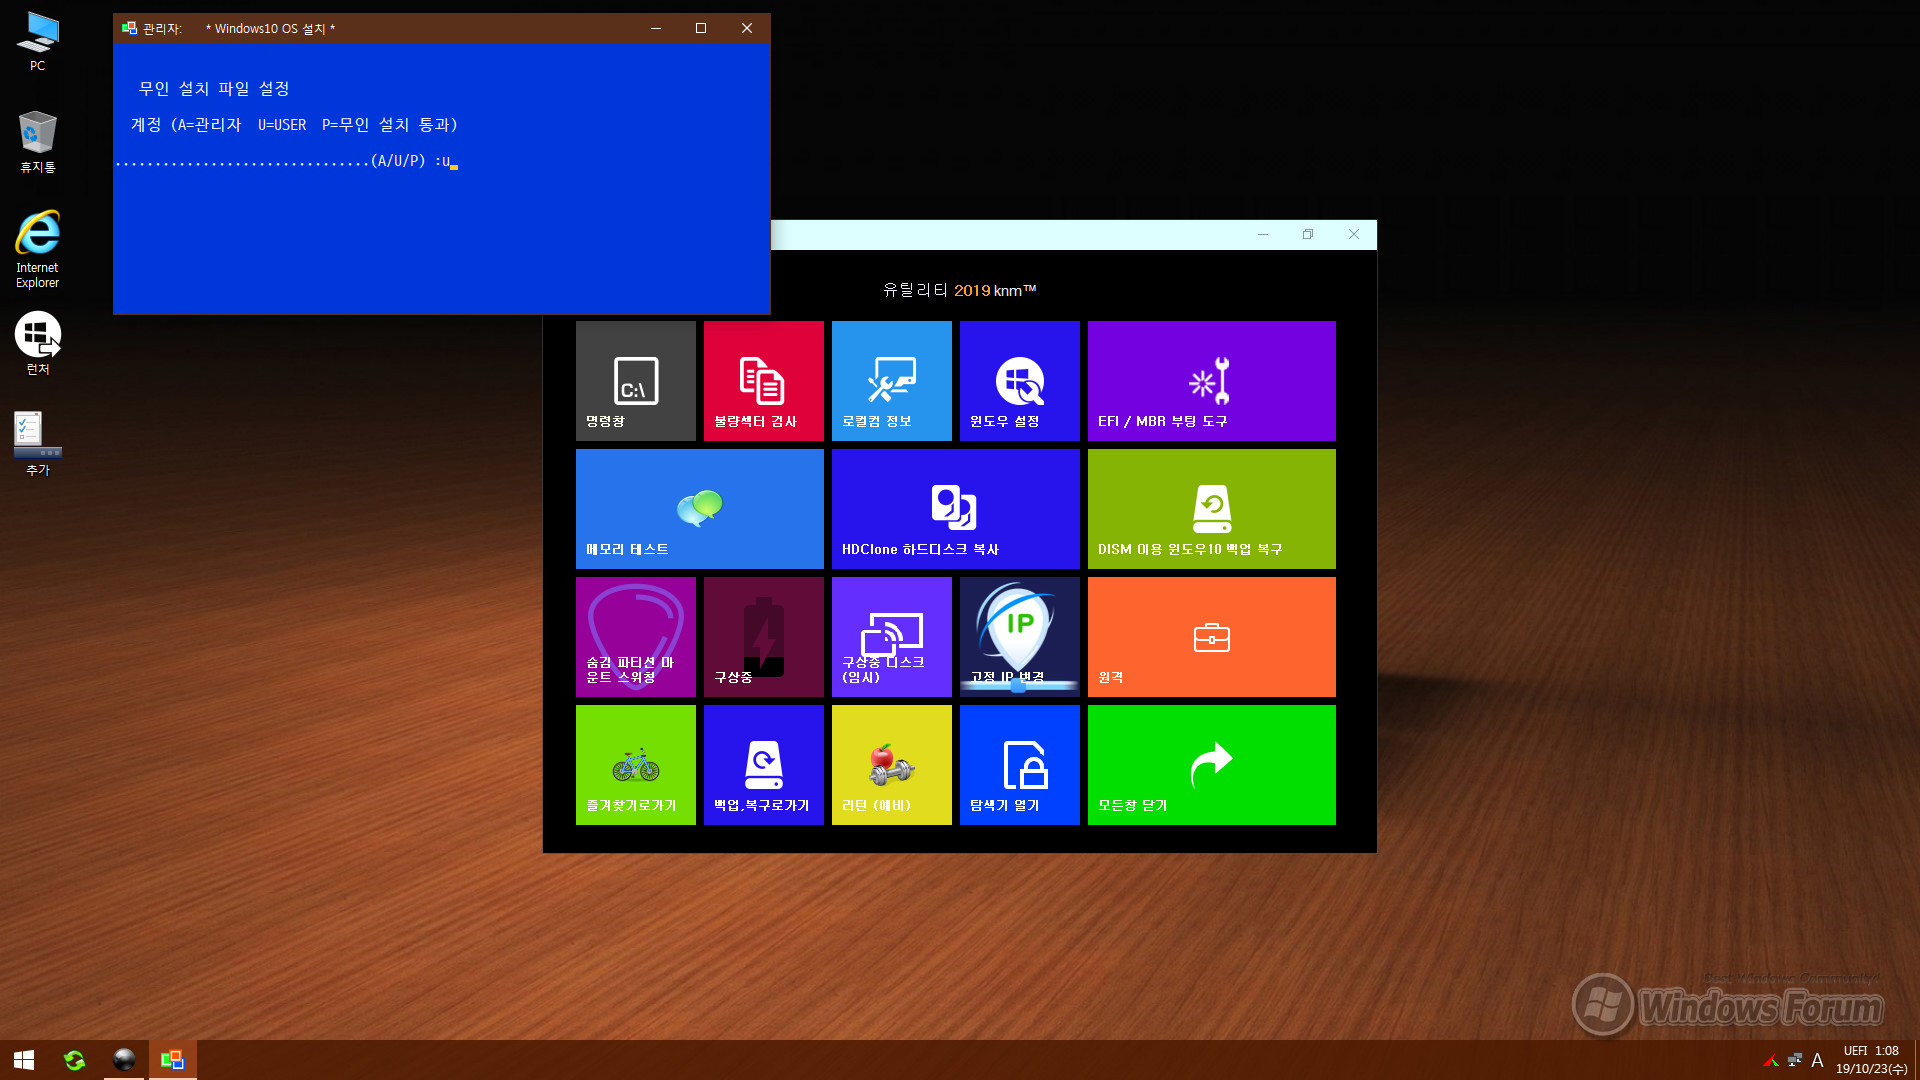Restore the 유틸리티 launcher window
The image size is (1920, 1080).
point(1308,234)
